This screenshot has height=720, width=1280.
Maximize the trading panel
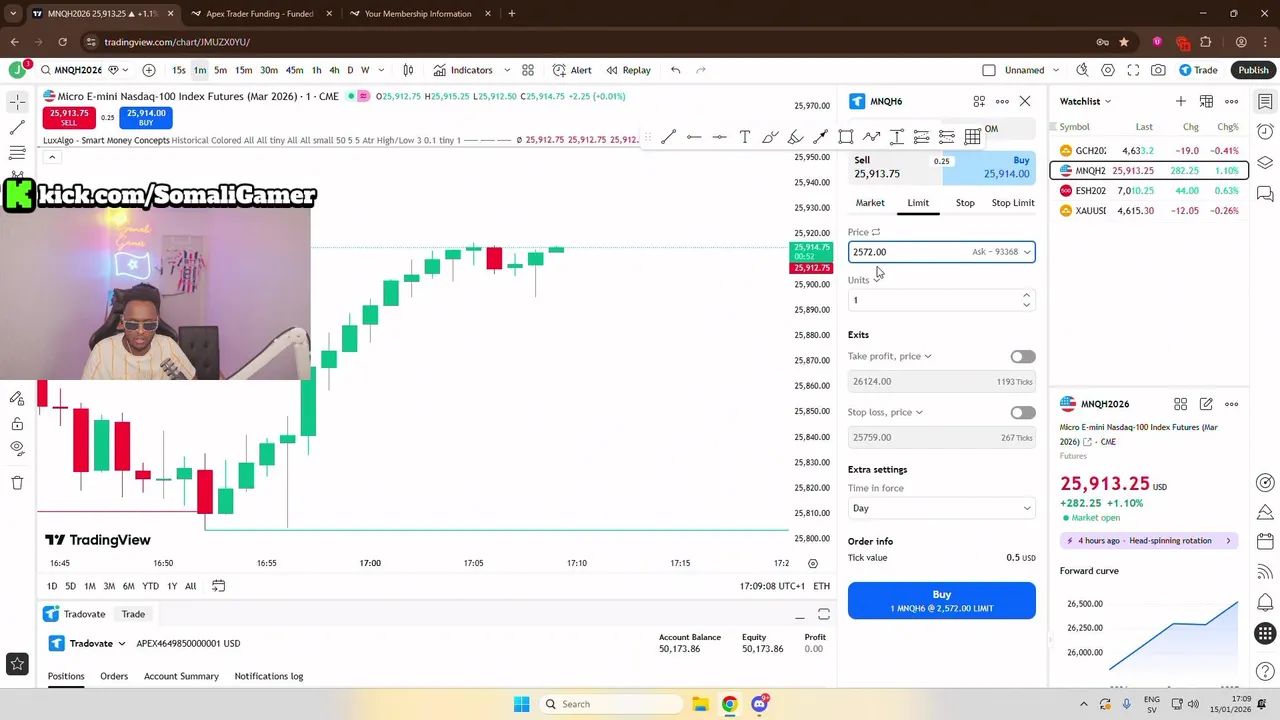point(824,614)
